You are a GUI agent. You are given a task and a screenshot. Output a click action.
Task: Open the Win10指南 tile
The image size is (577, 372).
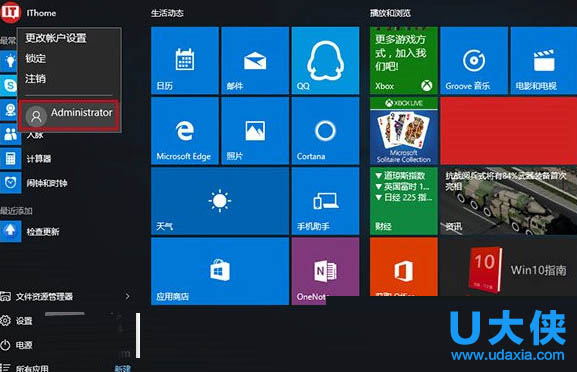(x=509, y=267)
